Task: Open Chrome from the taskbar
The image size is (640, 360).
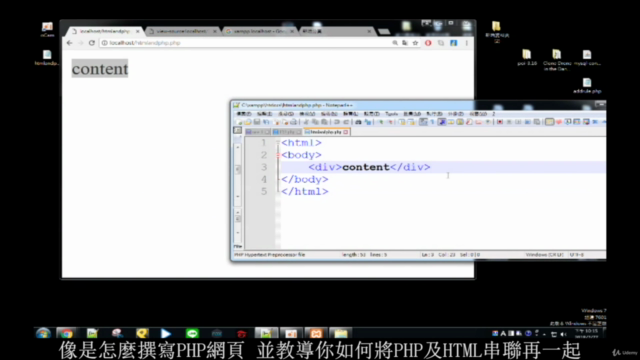Action: click(x=67, y=333)
